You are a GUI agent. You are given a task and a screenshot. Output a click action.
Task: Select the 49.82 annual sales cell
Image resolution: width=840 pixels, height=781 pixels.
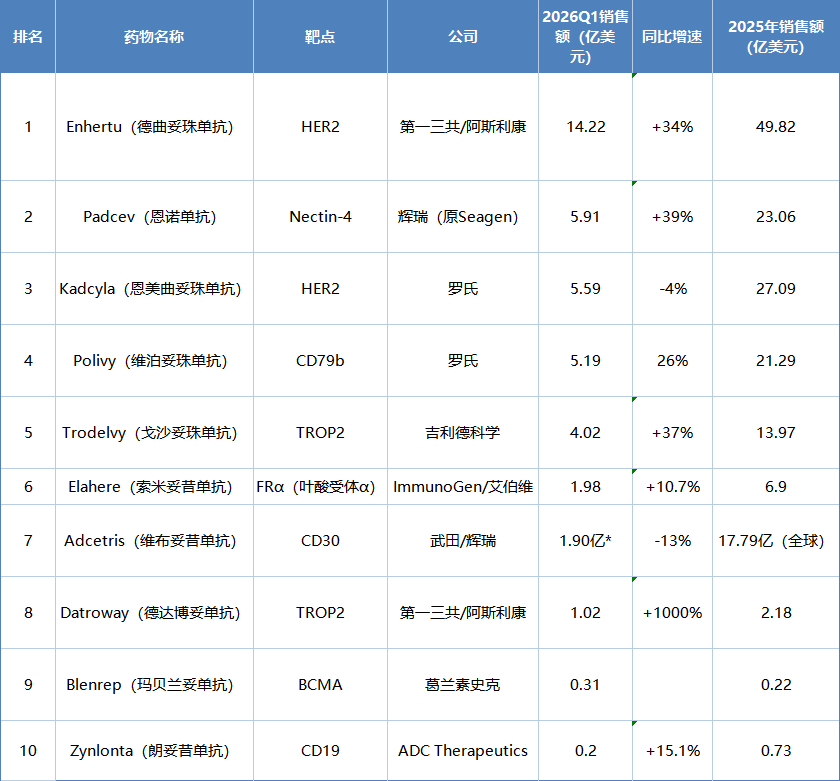click(776, 127)
